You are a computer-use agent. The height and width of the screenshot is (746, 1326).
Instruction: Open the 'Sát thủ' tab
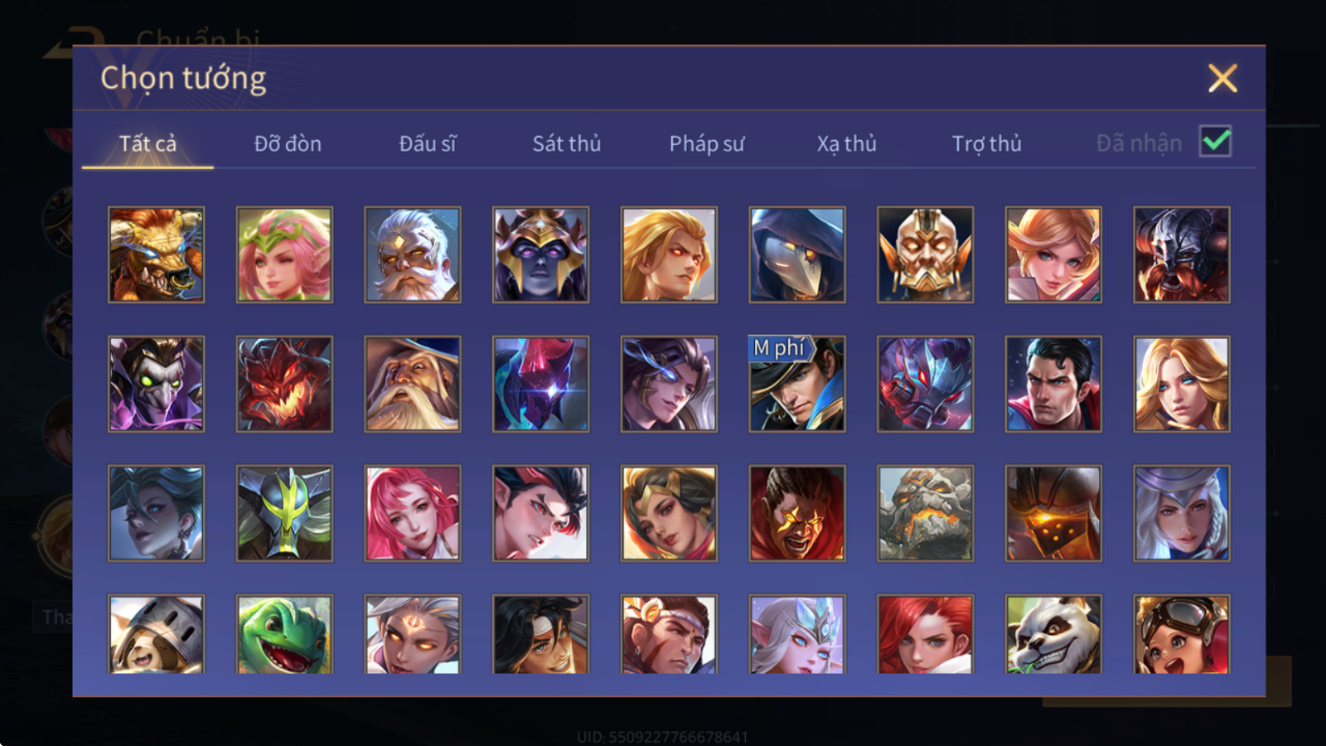tap(567, 143)
